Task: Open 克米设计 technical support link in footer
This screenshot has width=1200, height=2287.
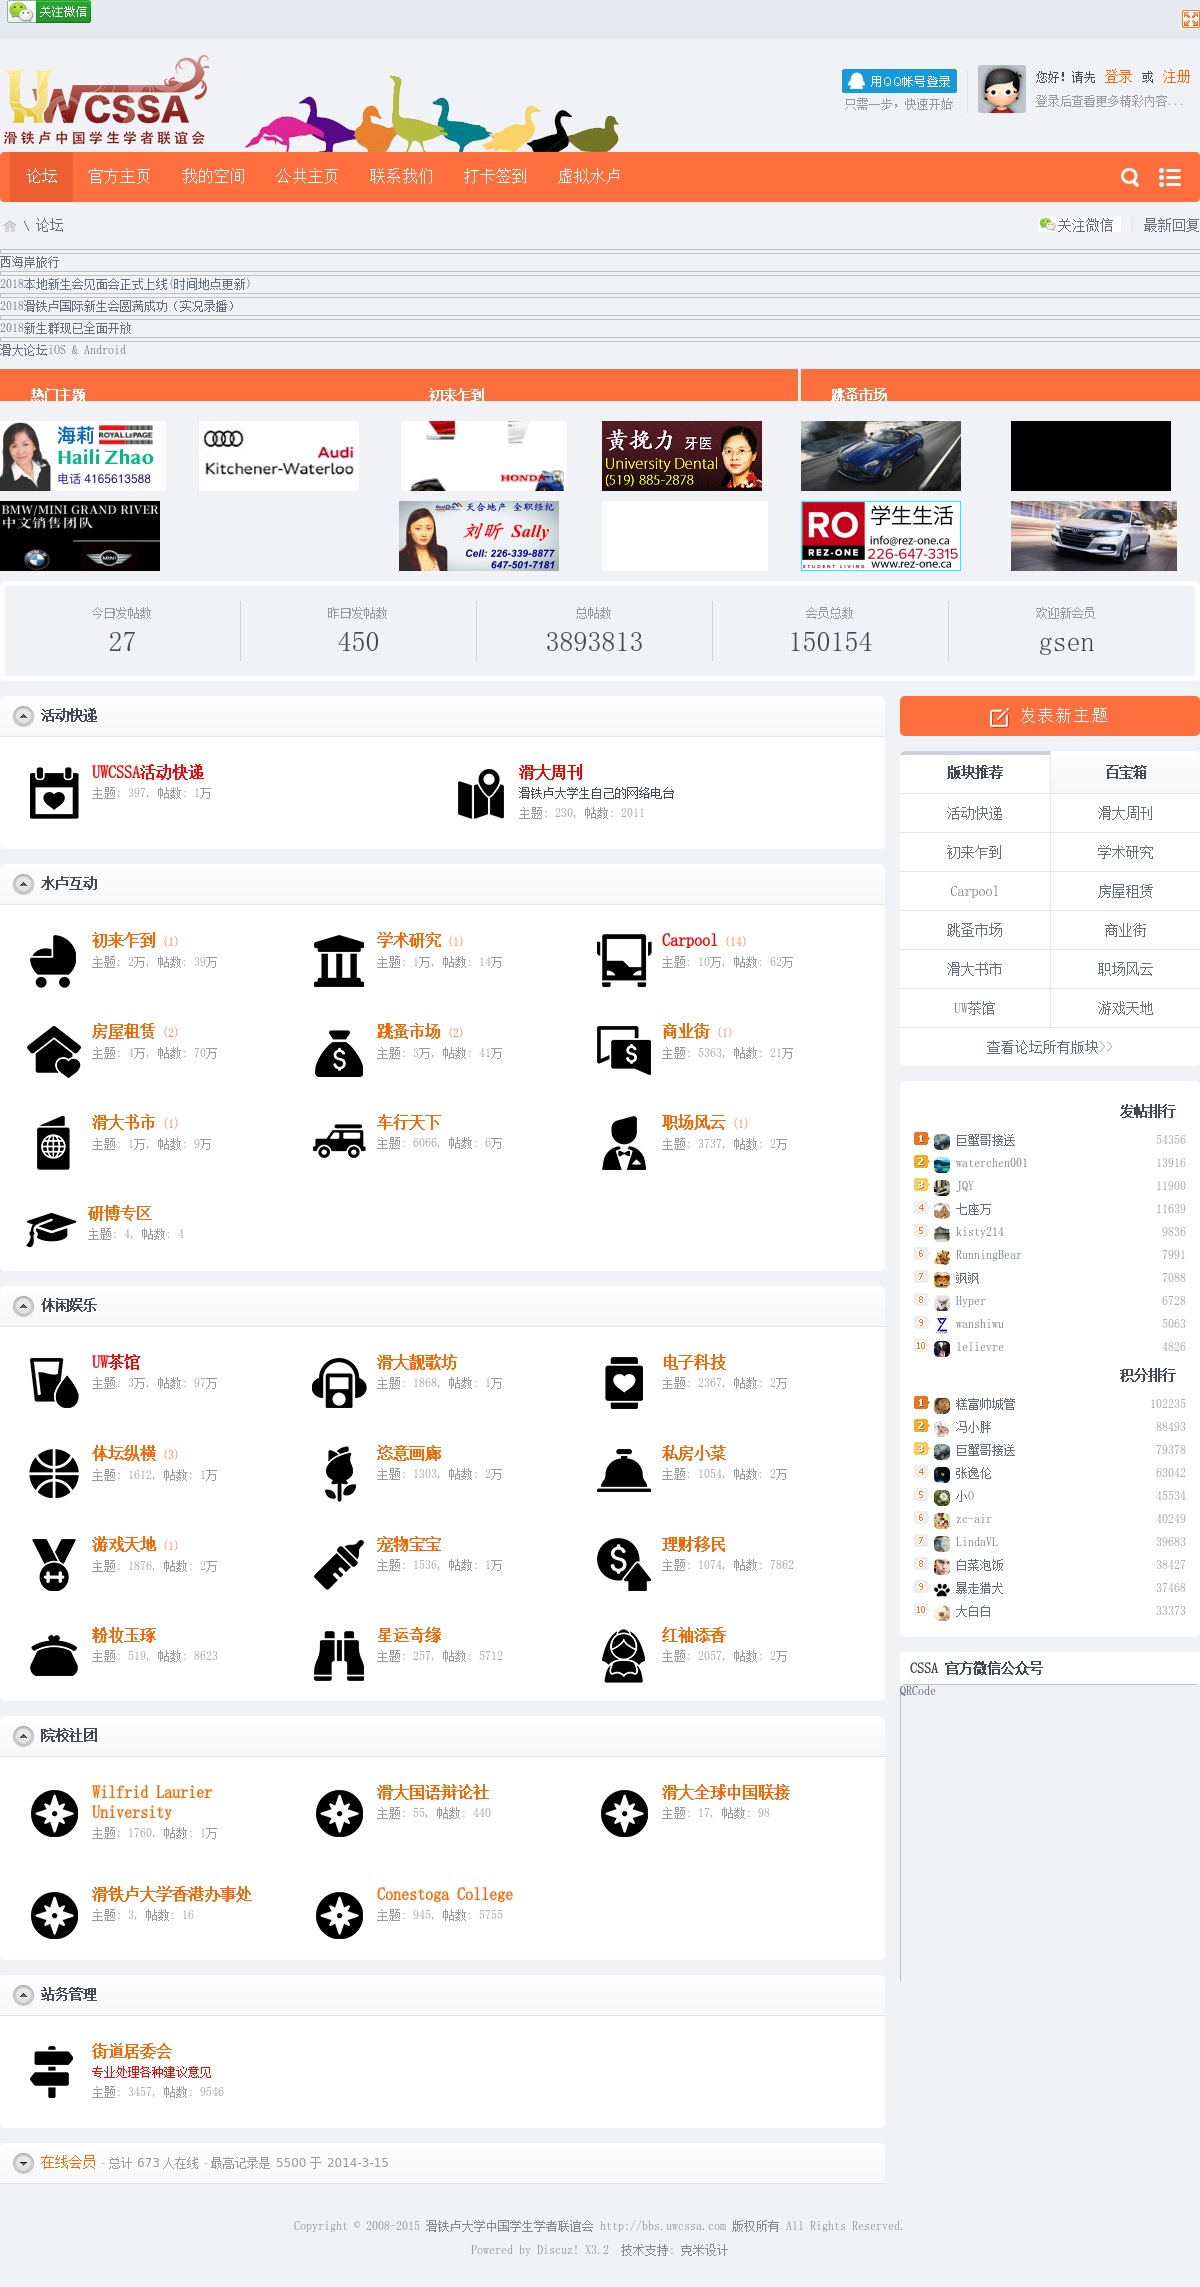Action: (x=704, y=2250)
